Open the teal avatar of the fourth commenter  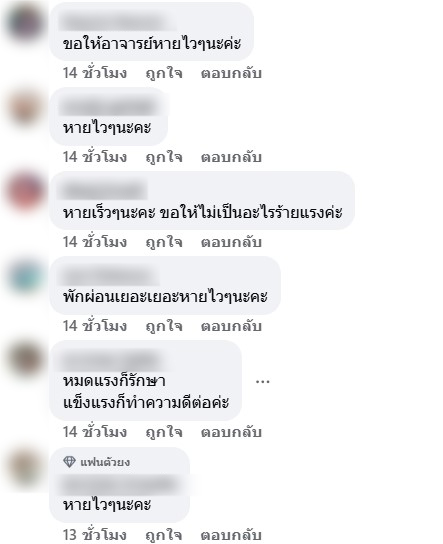click(24, 277)
